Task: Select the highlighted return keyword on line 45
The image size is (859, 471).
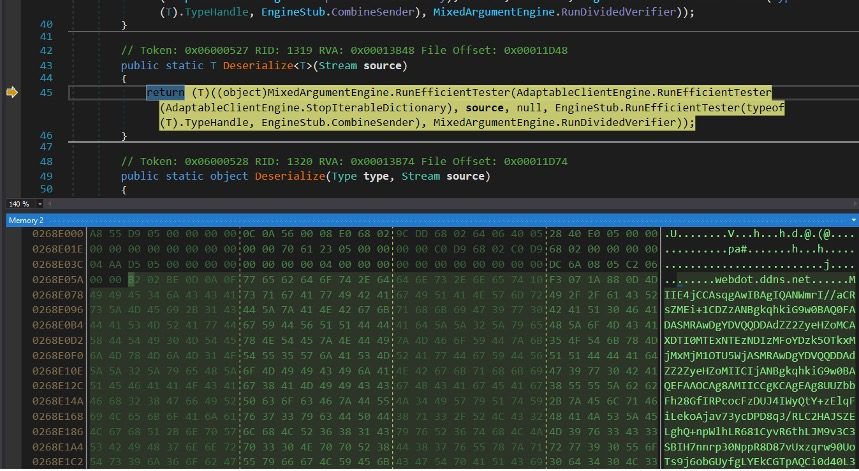Action: point(165,93)
